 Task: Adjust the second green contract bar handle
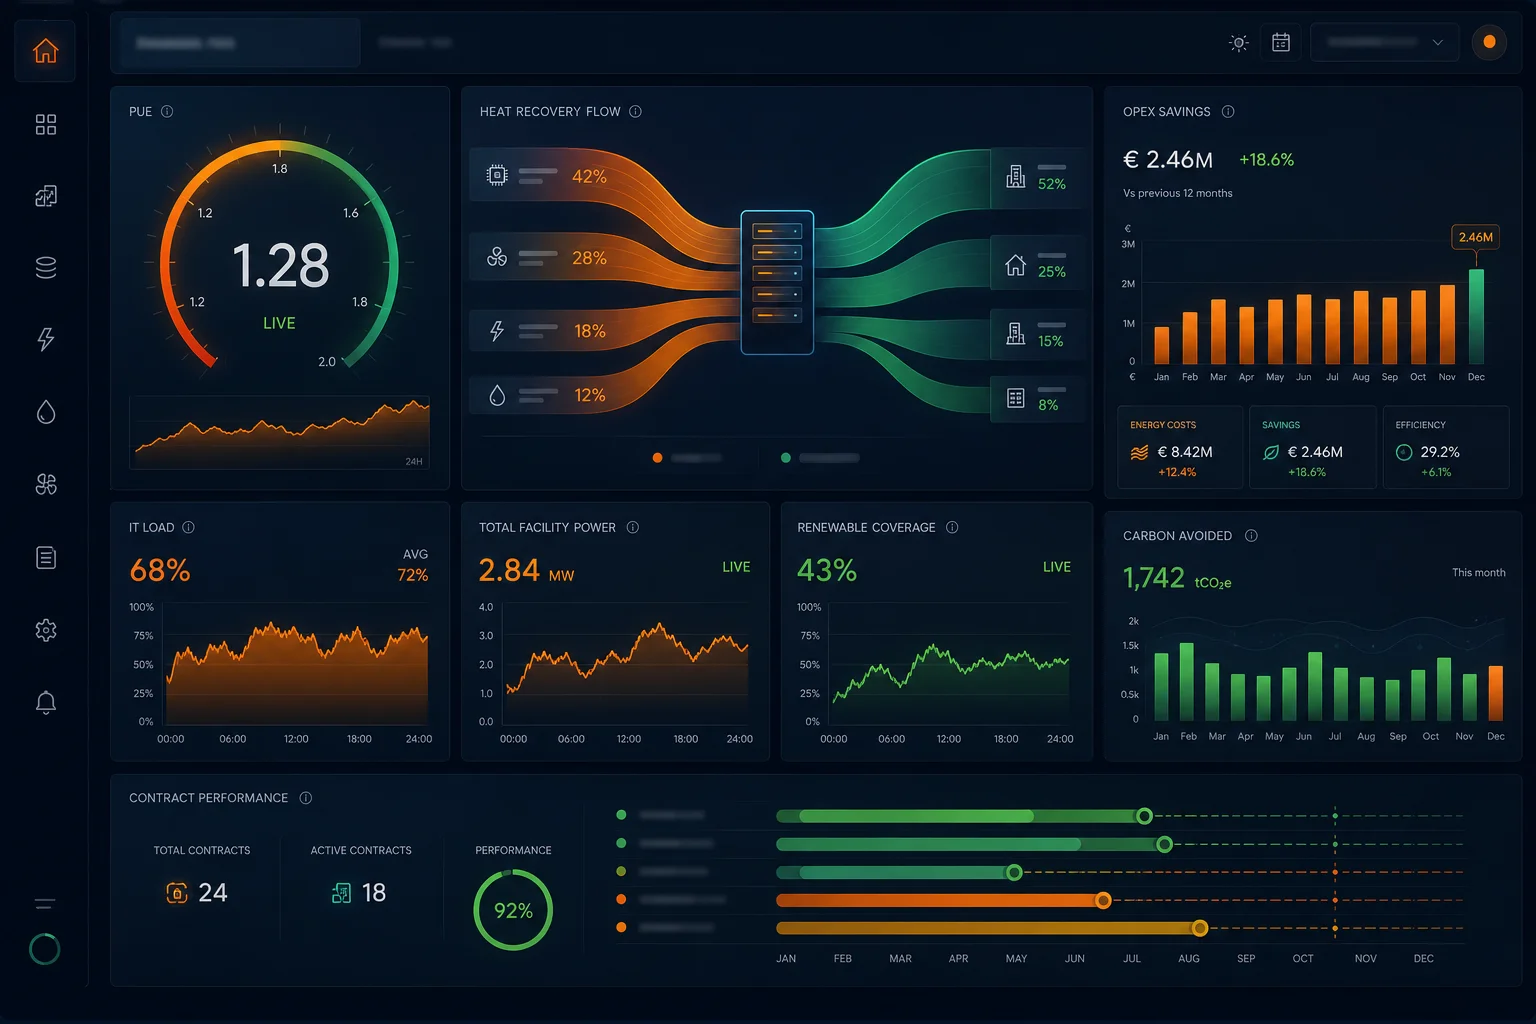pyautogui.click(x=1164, y=845)
